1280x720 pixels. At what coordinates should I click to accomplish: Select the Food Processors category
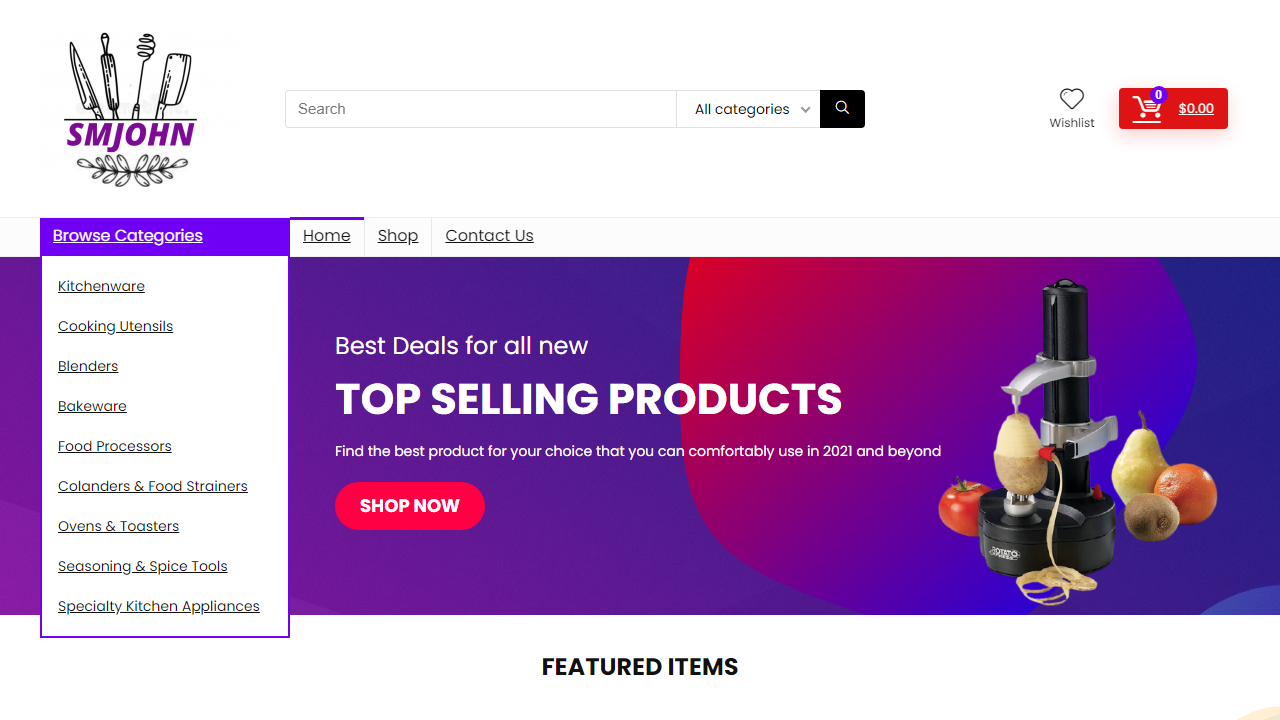click(x=115, y=446)
